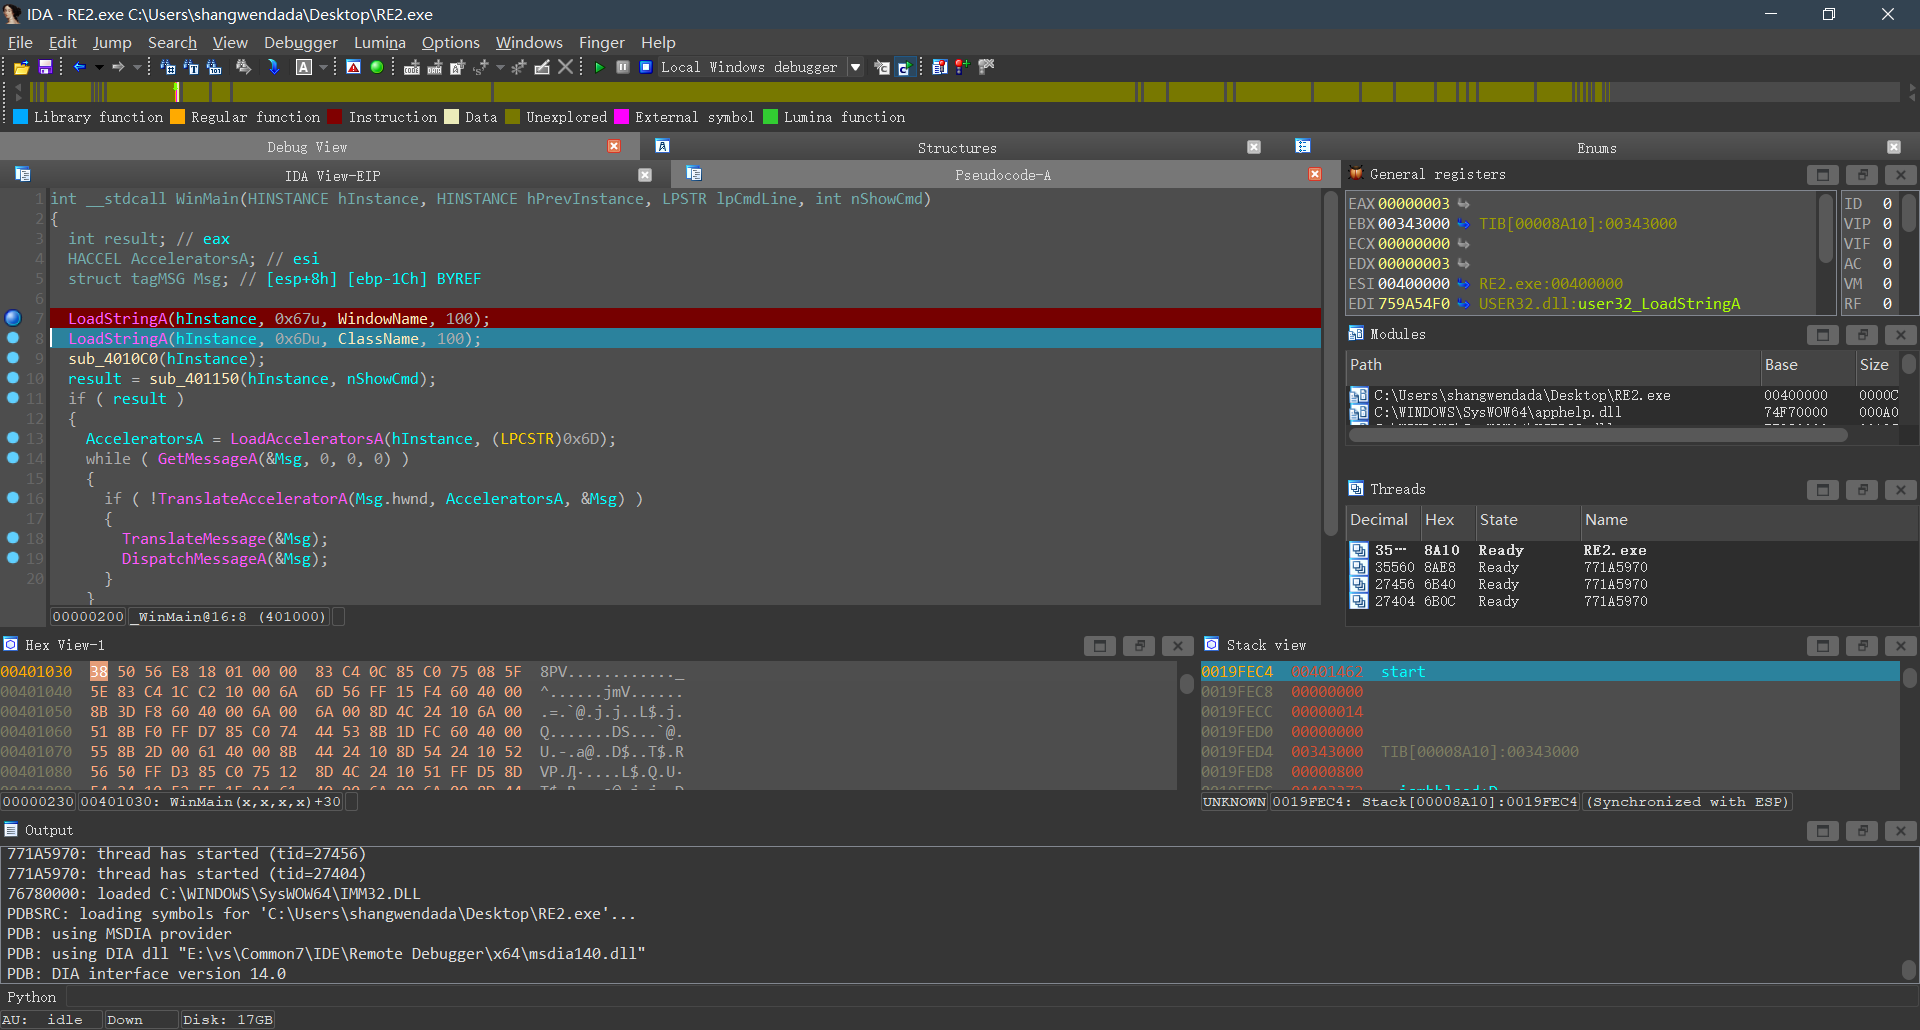This screenshot has height=1030, width=1920.
Task: Close the Pseudocode-A tab
Action: [1314, 174]
